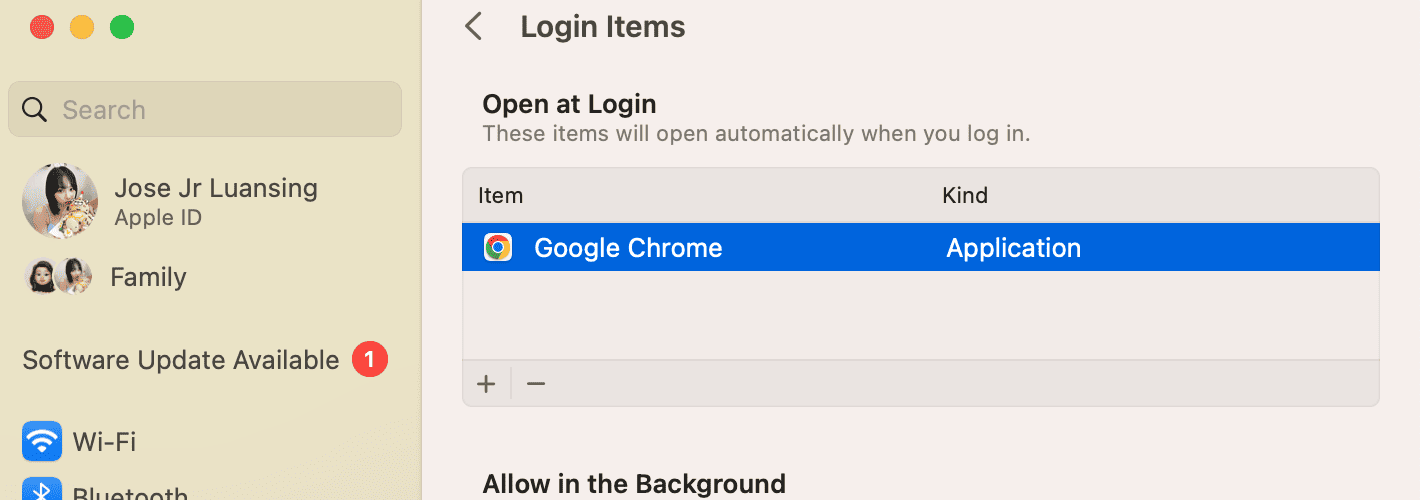Image resolution: width=1420 pixels, height=500 pixels.
Task: Add a login item with the plus button
Action: tap(487, 384)
